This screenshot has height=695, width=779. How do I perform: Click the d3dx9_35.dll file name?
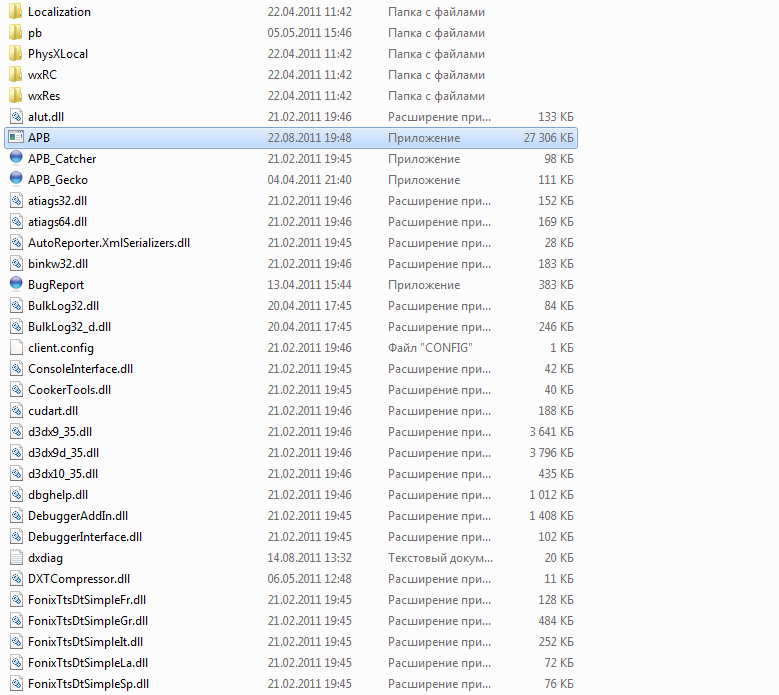point(62,432)
